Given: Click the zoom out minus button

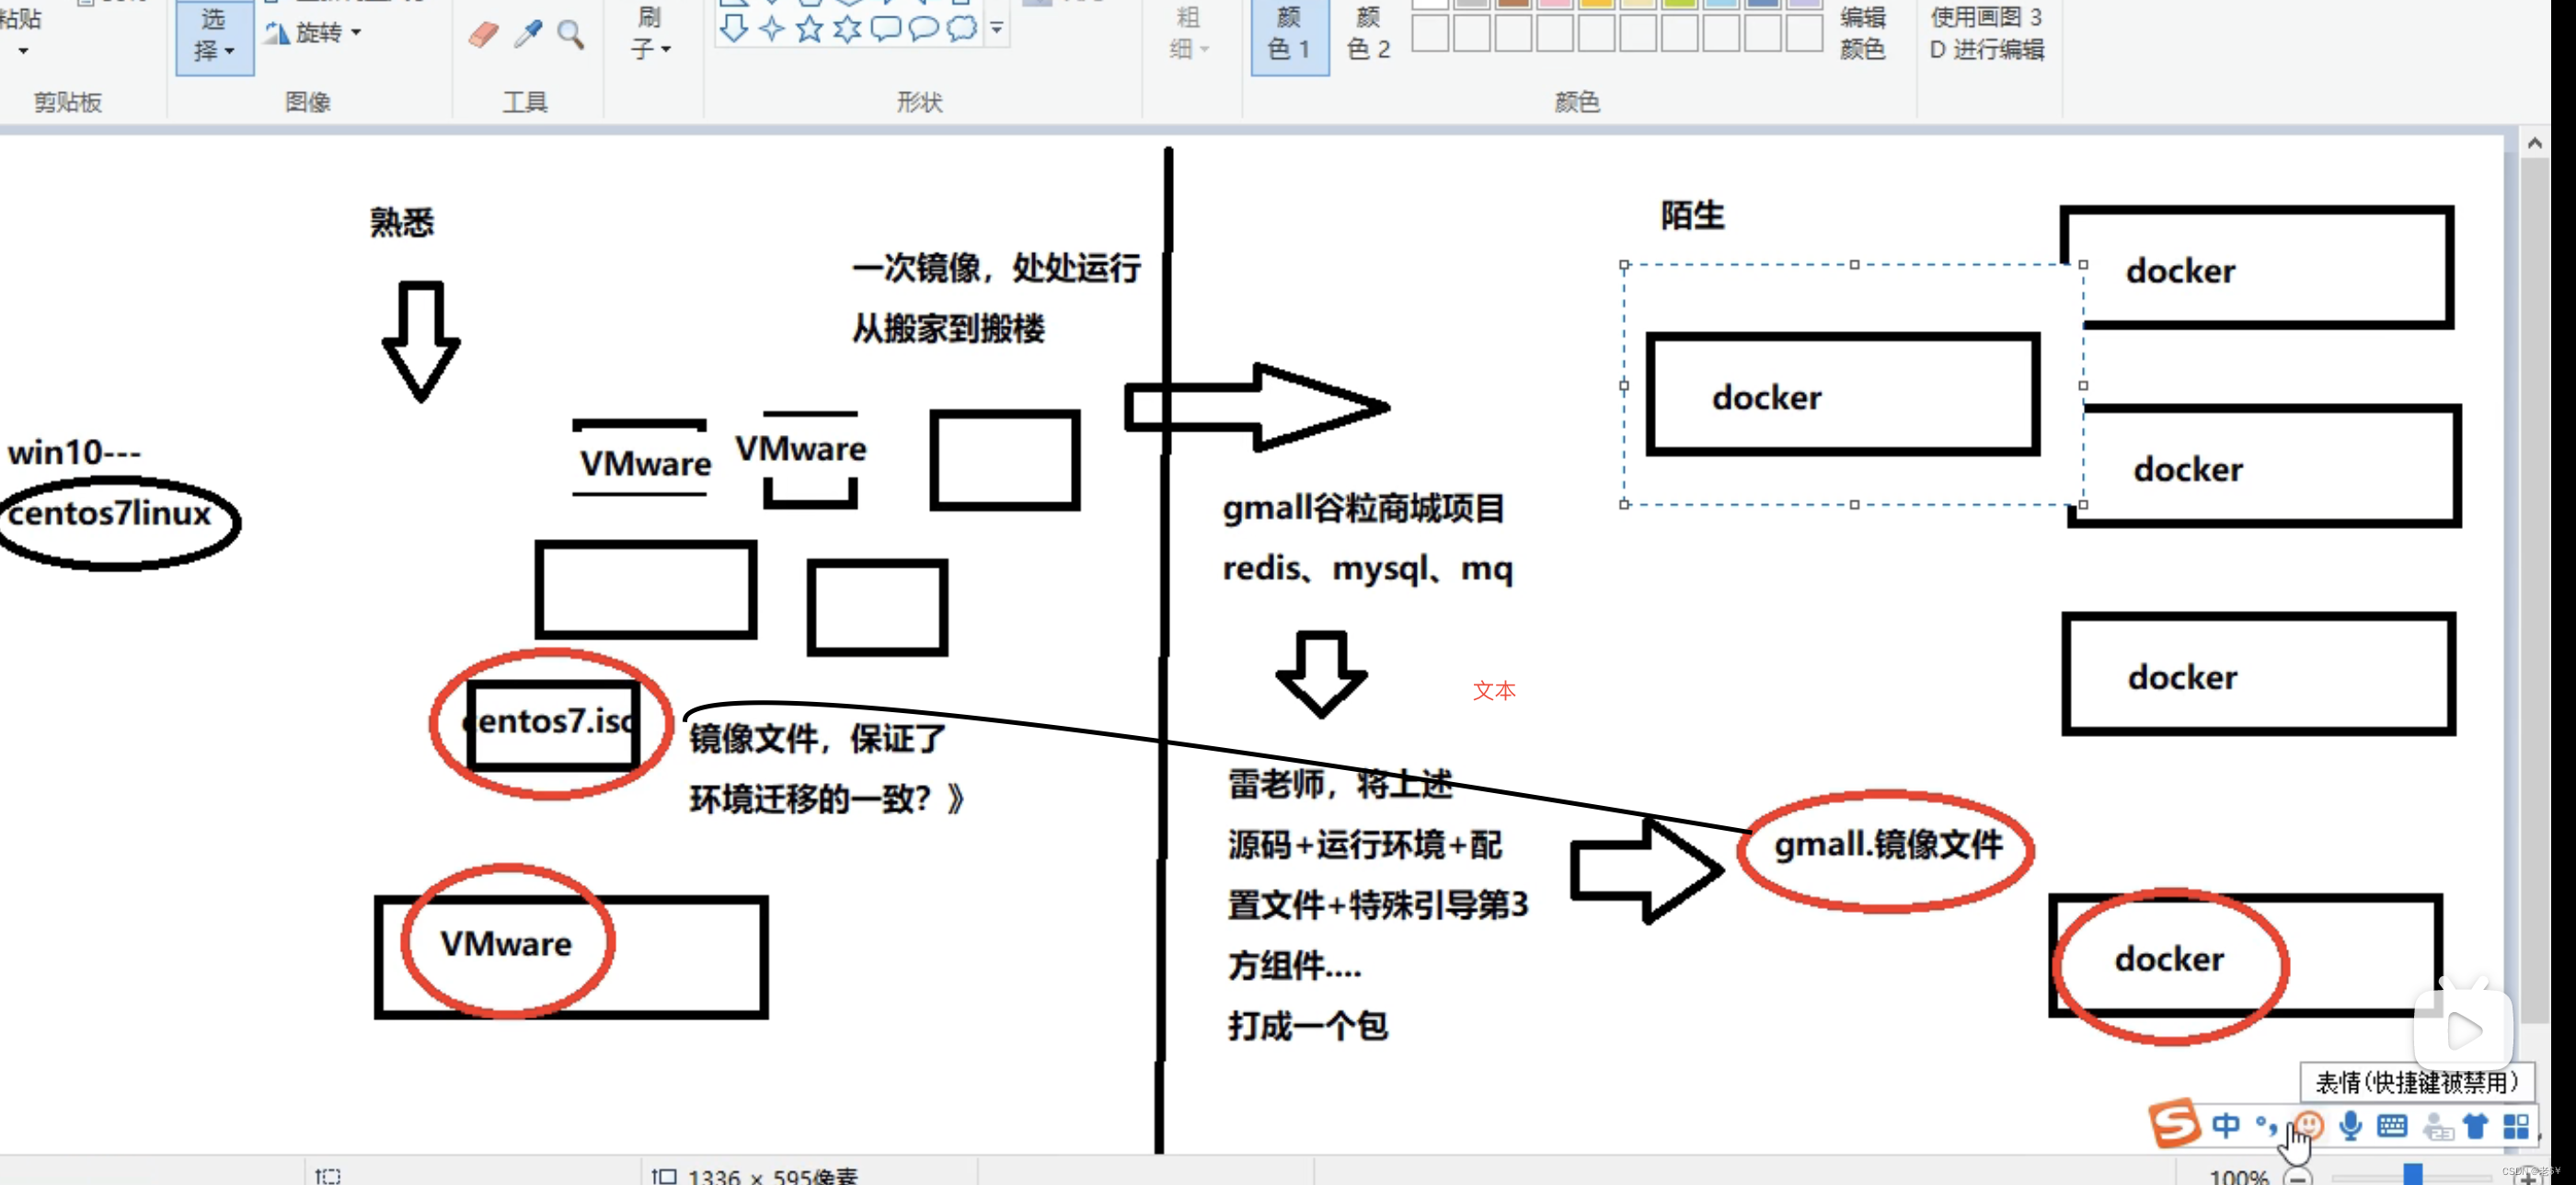Looking at the screenshot, I should (2298, 1177).
